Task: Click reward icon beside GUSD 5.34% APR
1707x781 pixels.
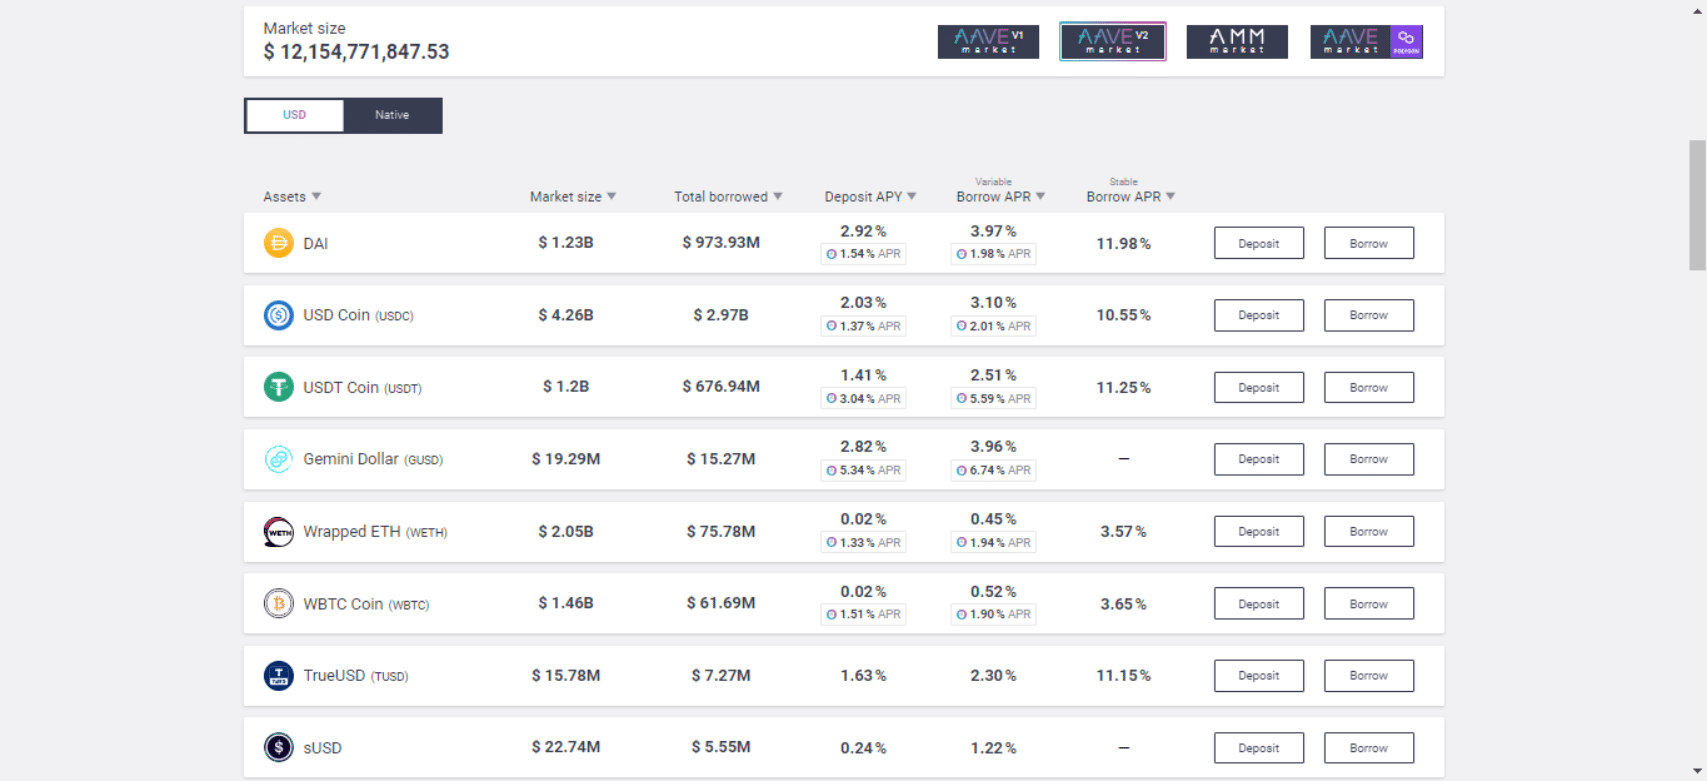Action: click(x=831, y=470)
